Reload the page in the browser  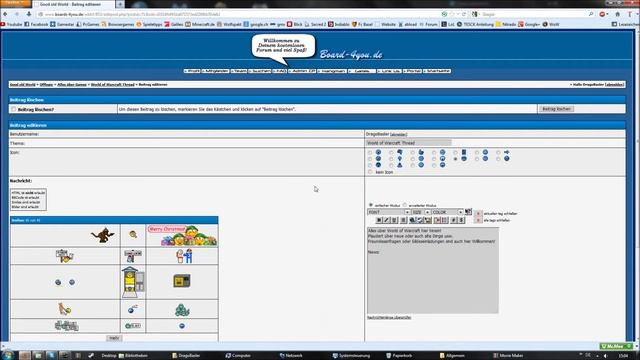[x=464, y=14]
